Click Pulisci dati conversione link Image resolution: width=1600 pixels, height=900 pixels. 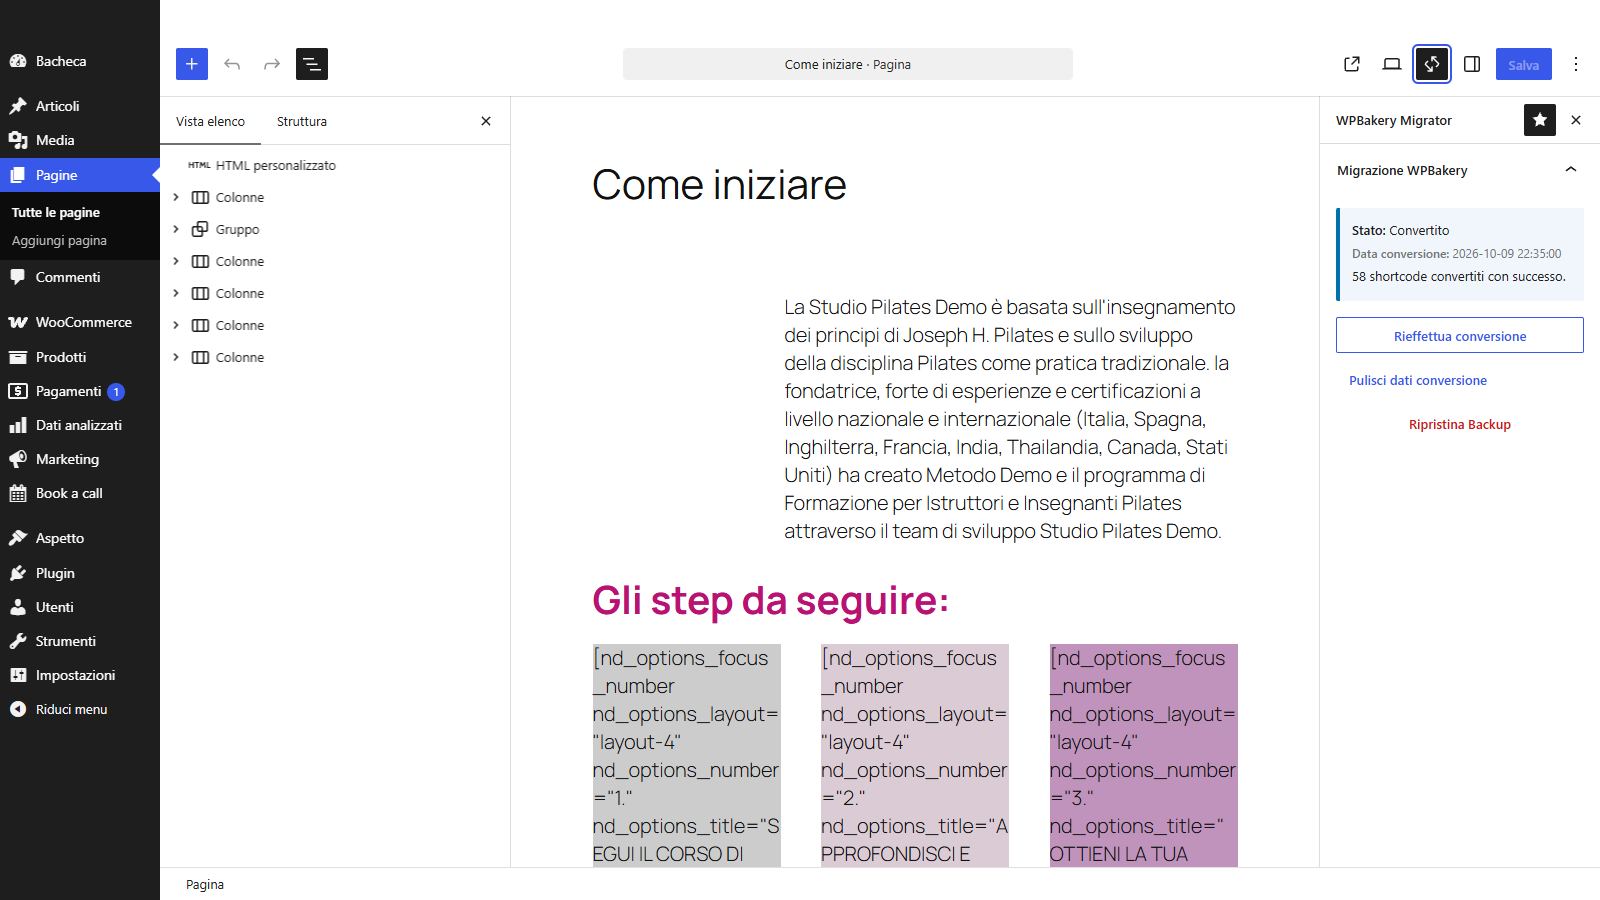pyautogui.click(x=1418, y=380)
